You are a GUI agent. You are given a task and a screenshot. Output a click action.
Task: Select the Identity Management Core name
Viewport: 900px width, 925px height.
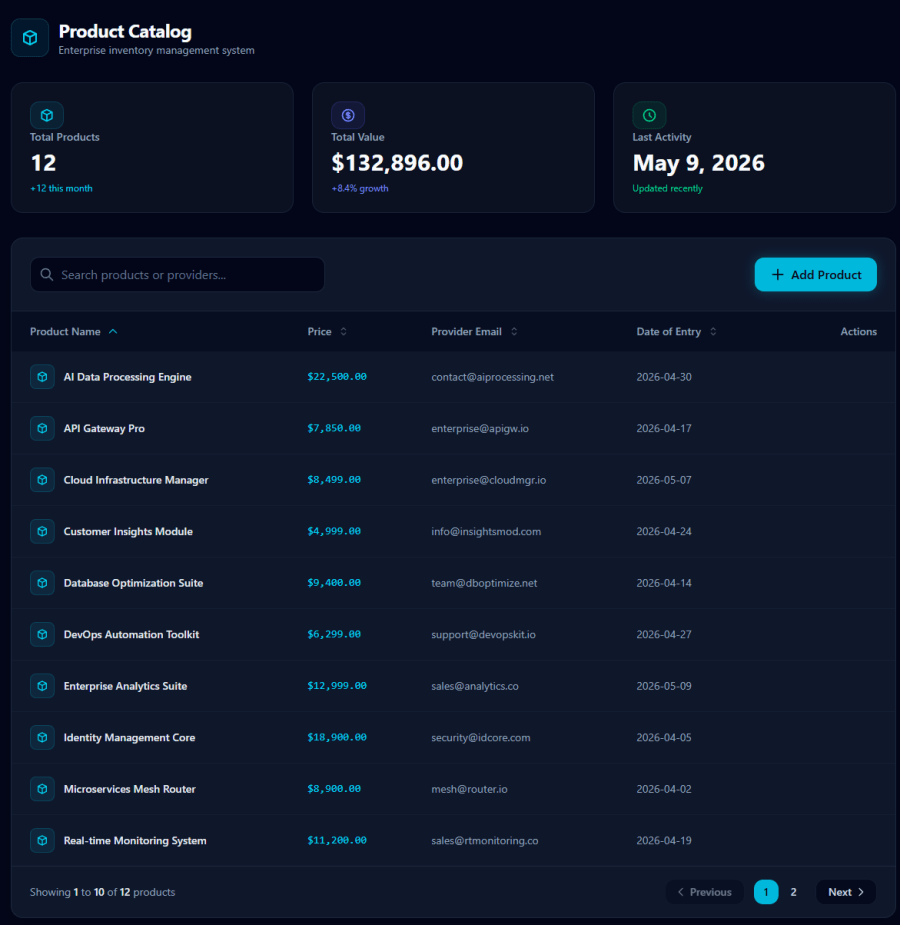[129, 737]
